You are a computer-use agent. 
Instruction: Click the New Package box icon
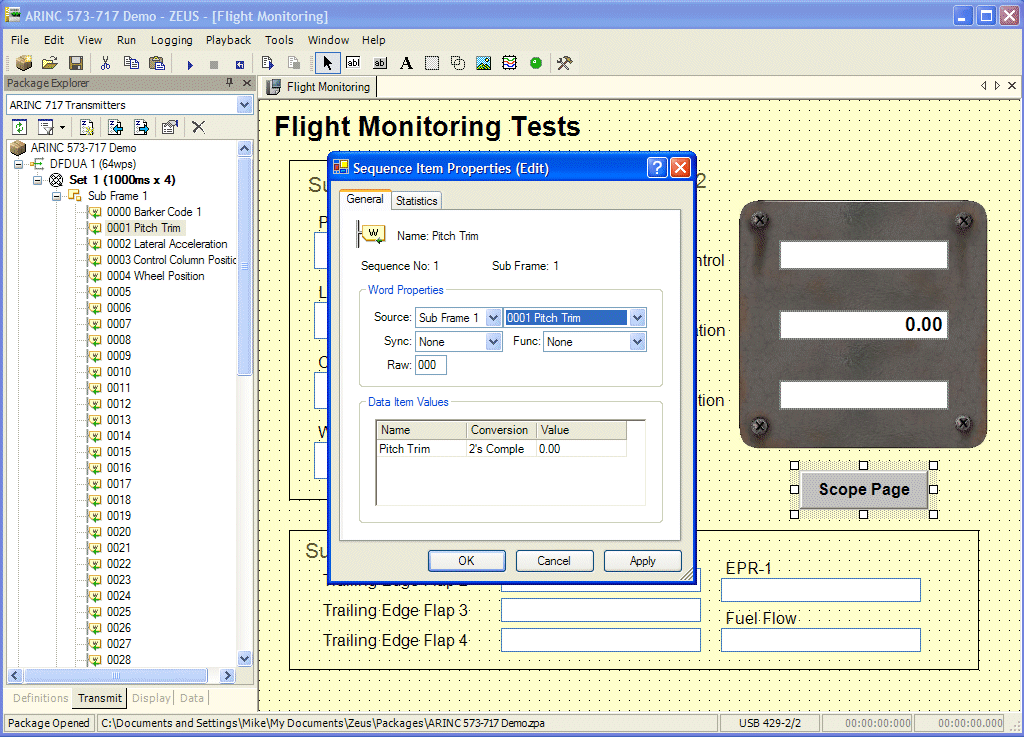24,63
